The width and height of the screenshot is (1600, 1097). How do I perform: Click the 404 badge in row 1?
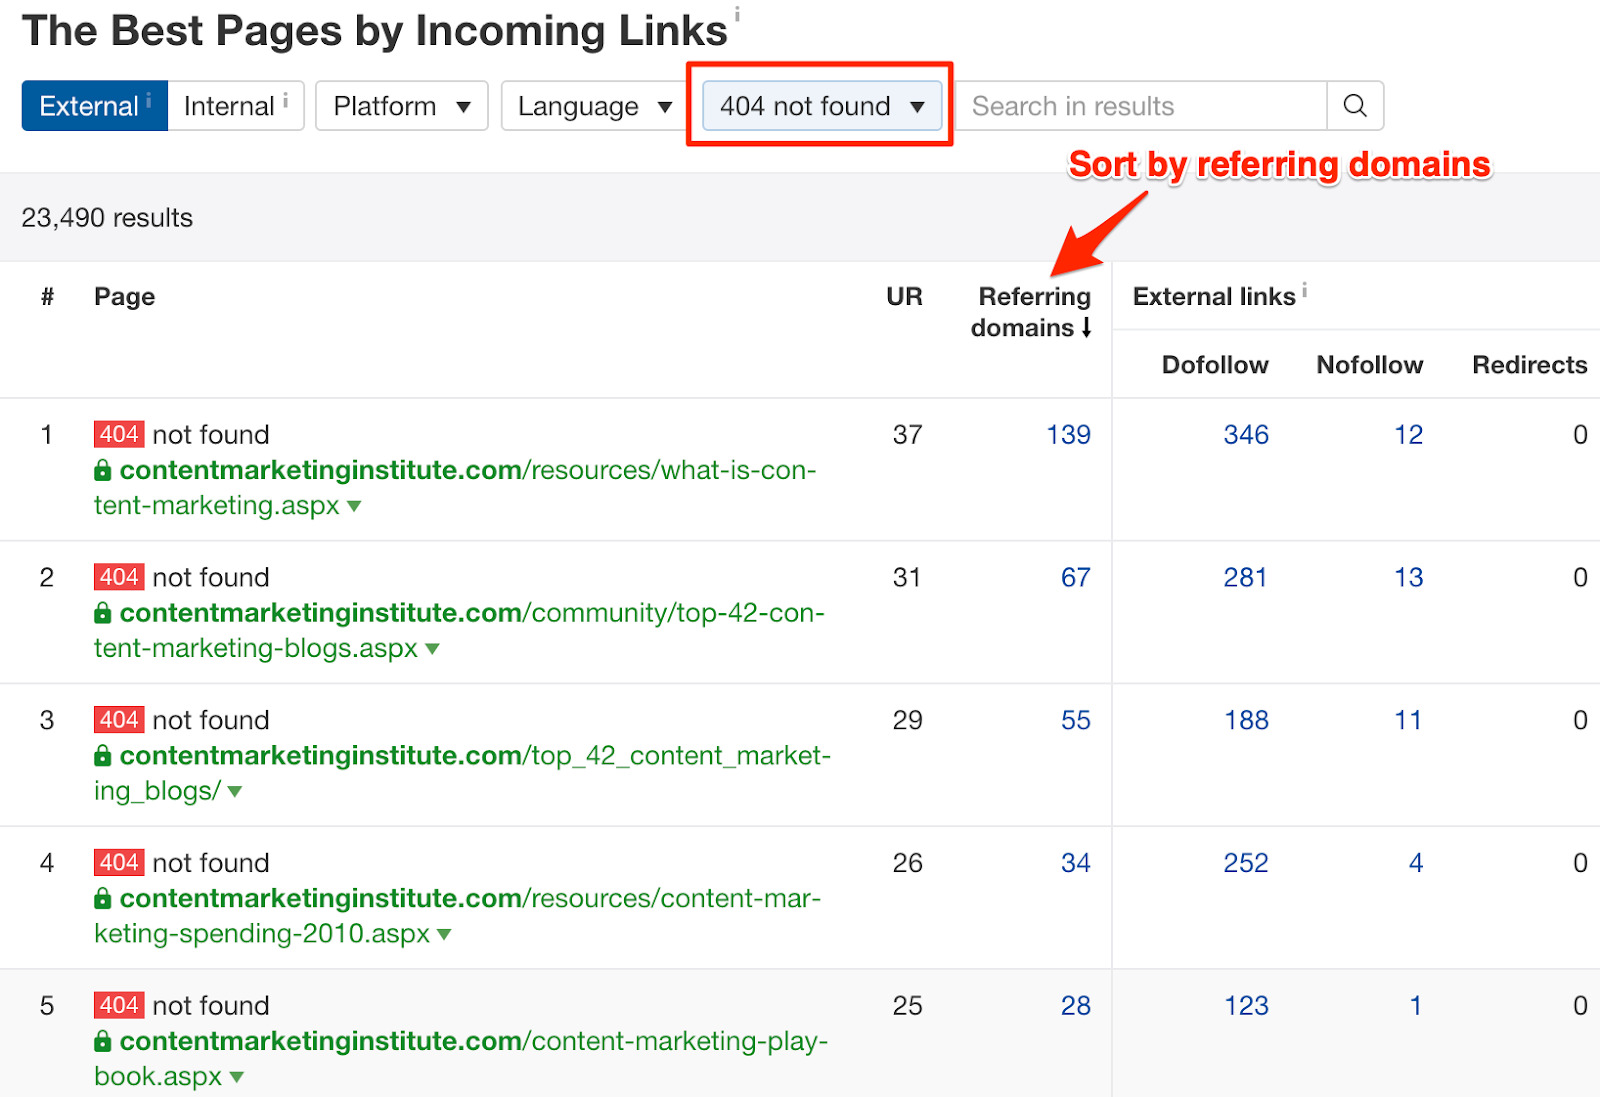pyautogui.click(x=119, y=434)
